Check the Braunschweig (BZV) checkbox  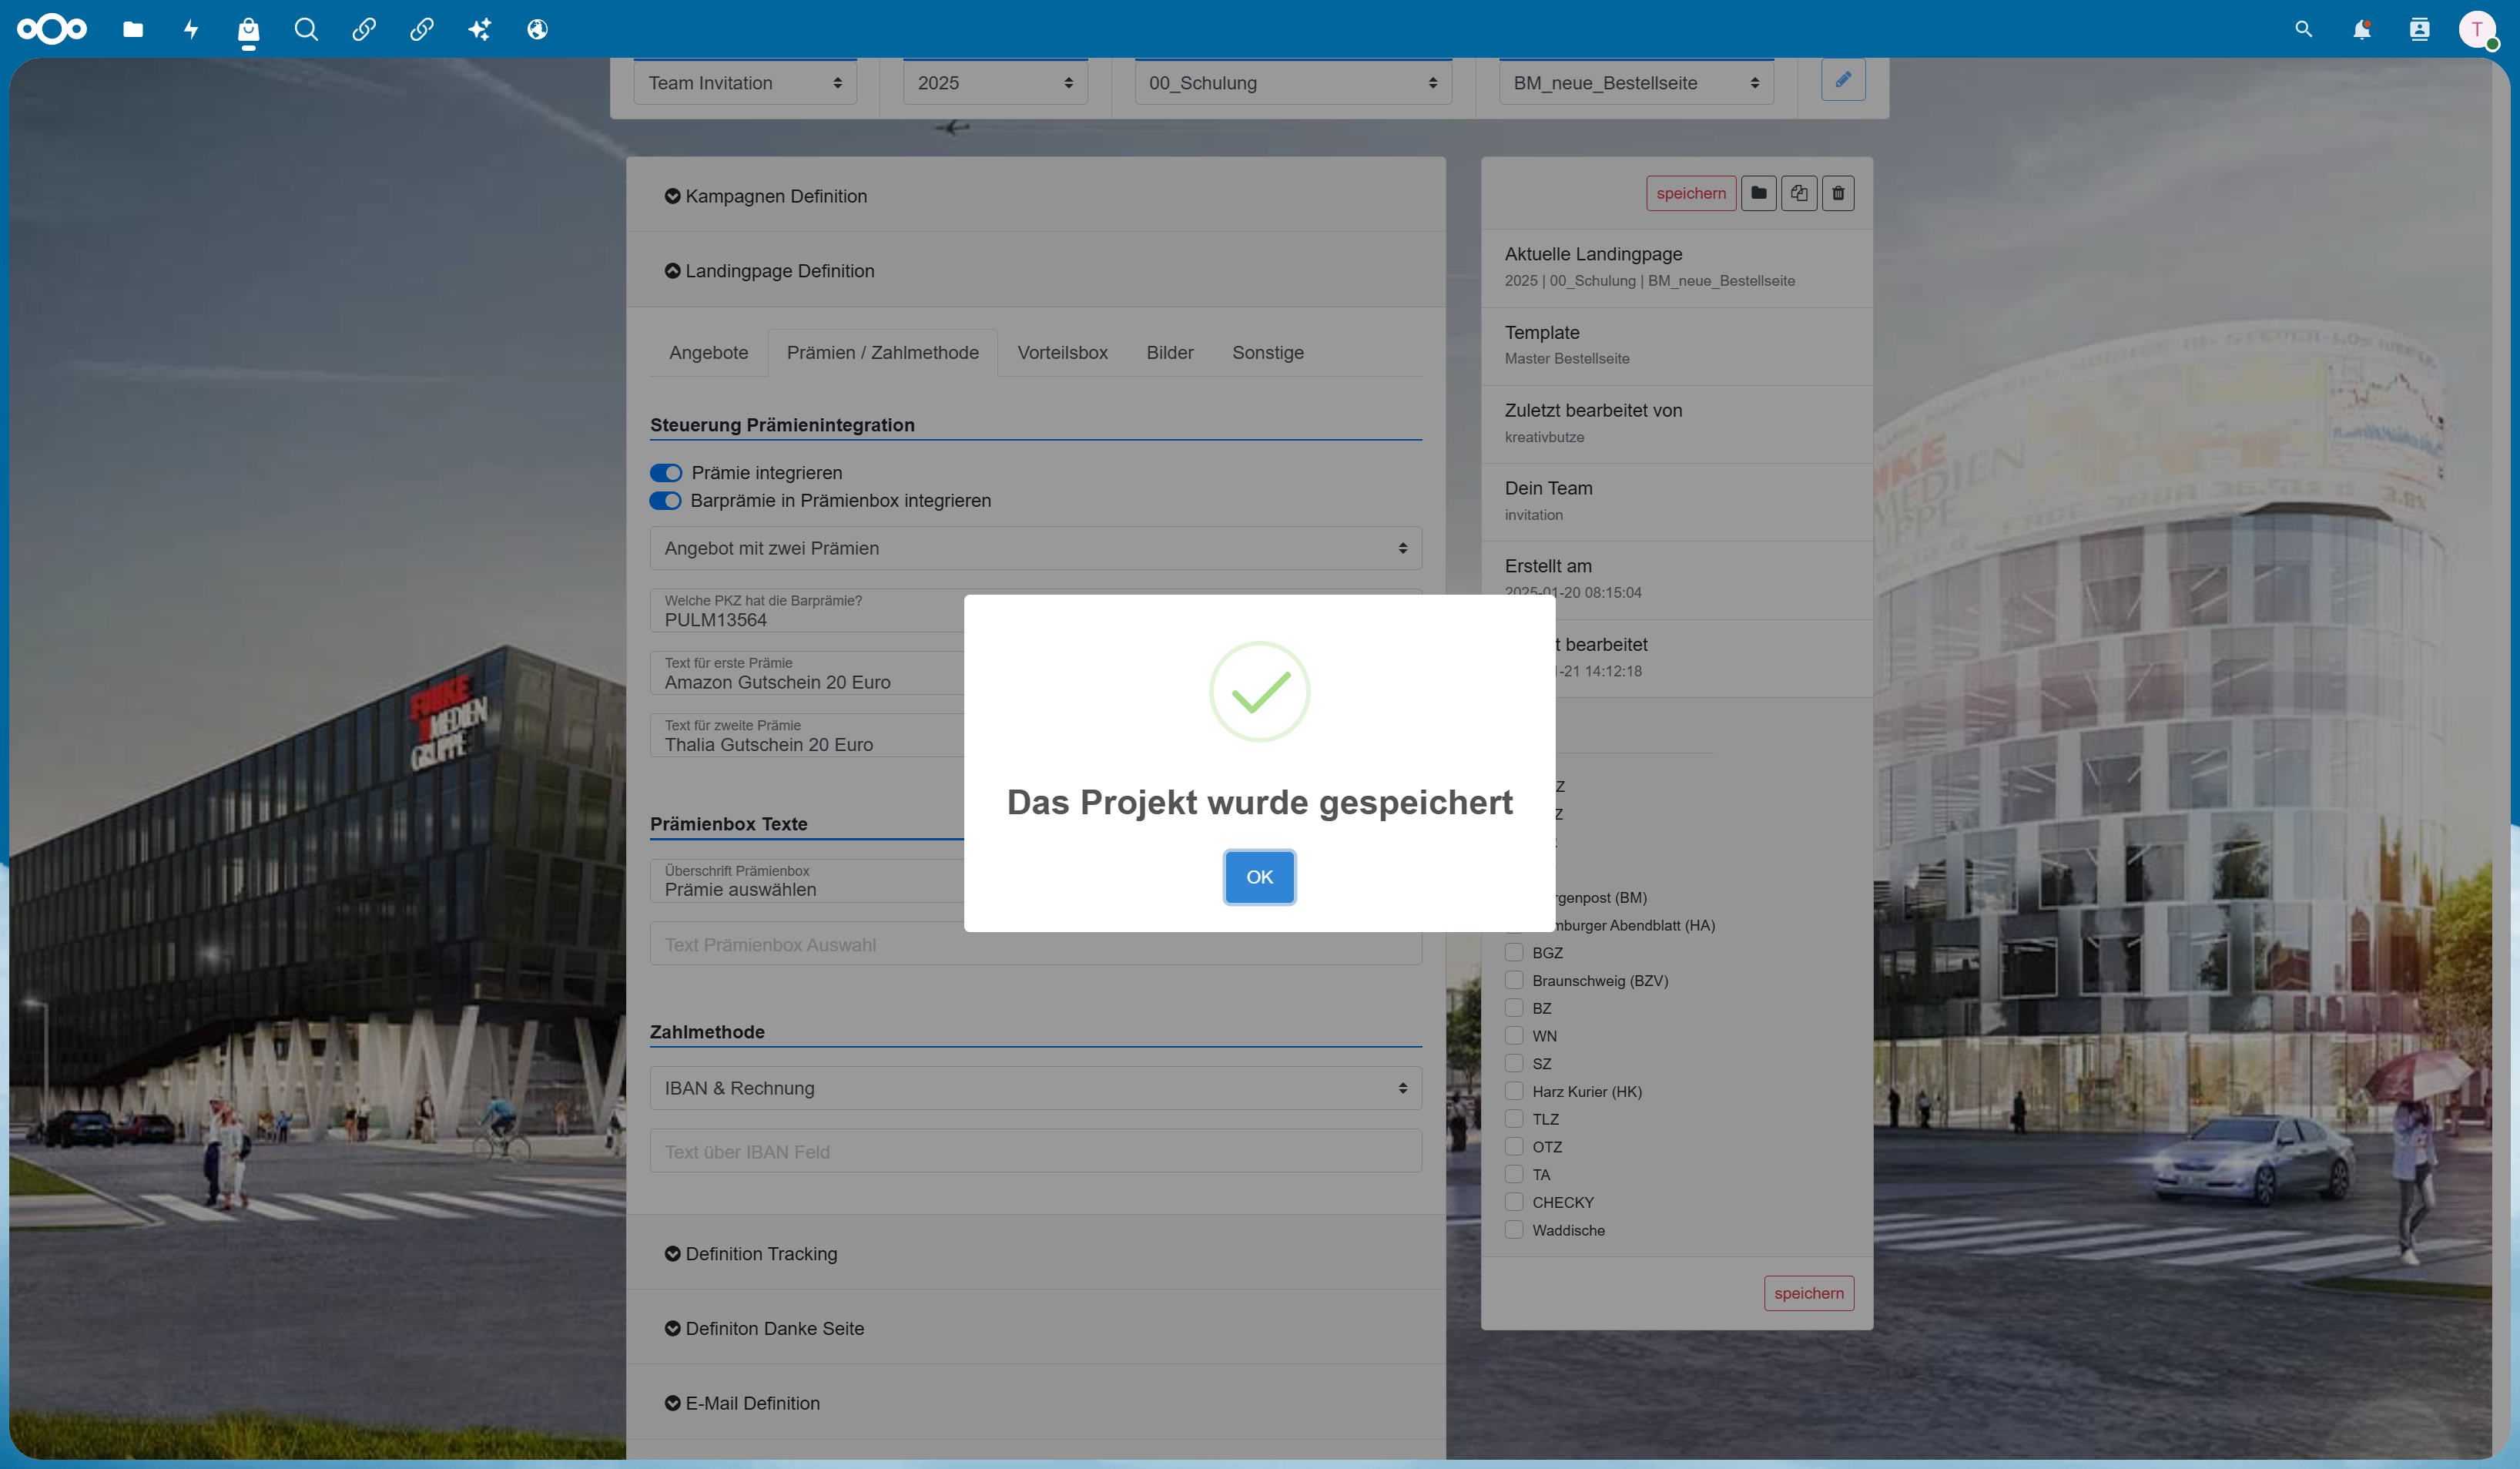click(x=1514, y=980)
